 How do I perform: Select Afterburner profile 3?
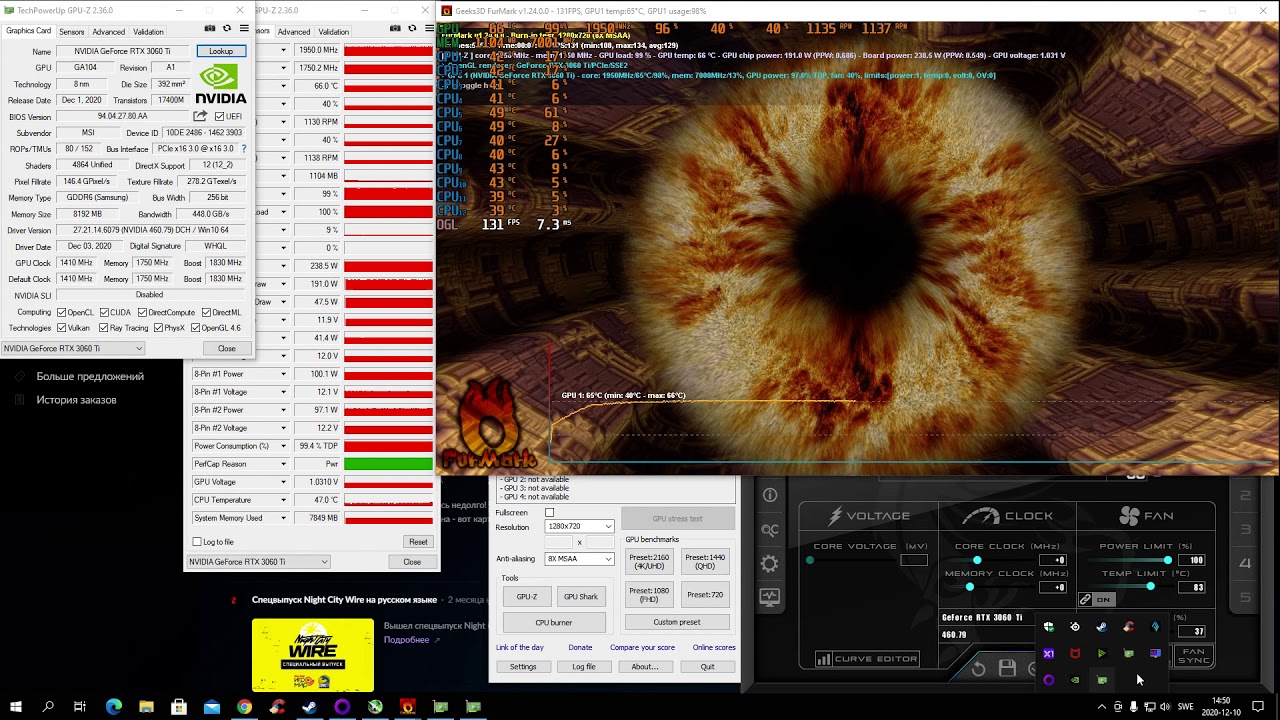(1245, 530)
